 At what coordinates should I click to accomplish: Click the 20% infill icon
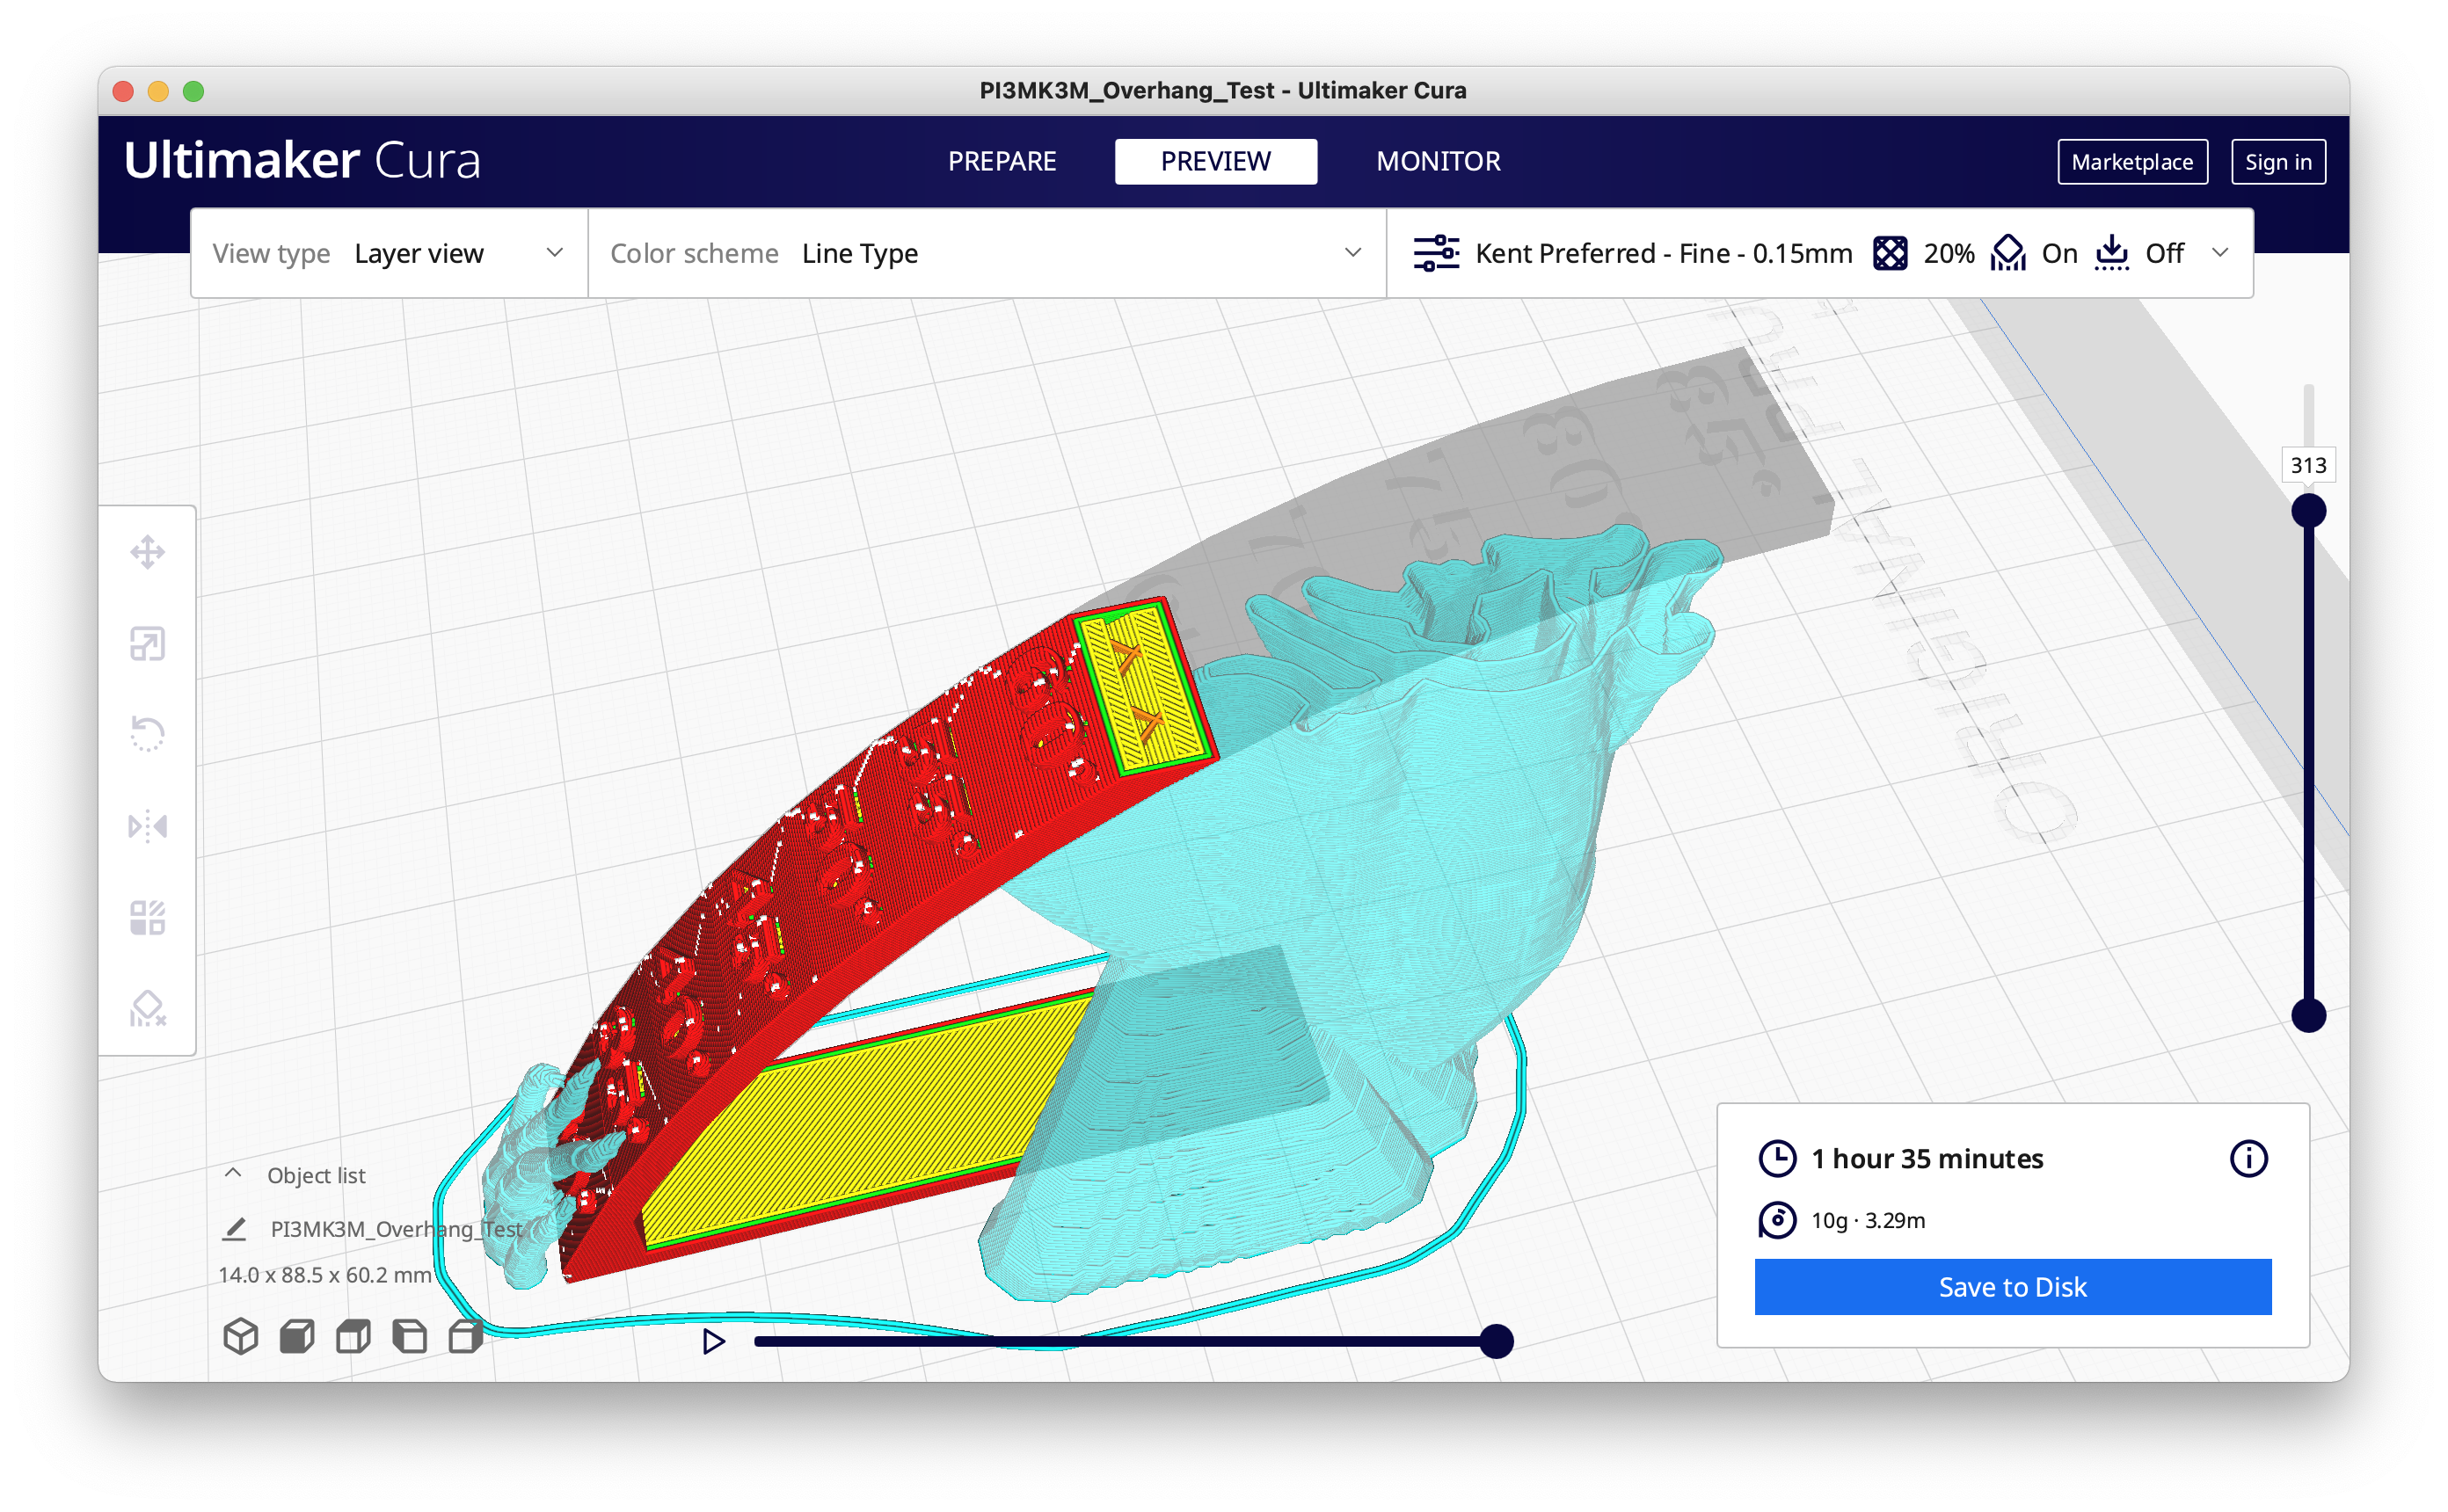pyautogui.click(x=1890, y=253)
